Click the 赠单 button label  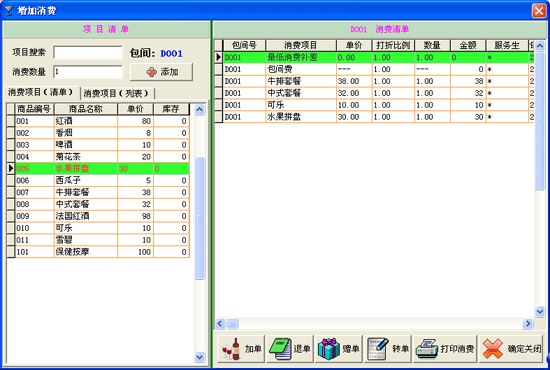[x=351, y=349]
